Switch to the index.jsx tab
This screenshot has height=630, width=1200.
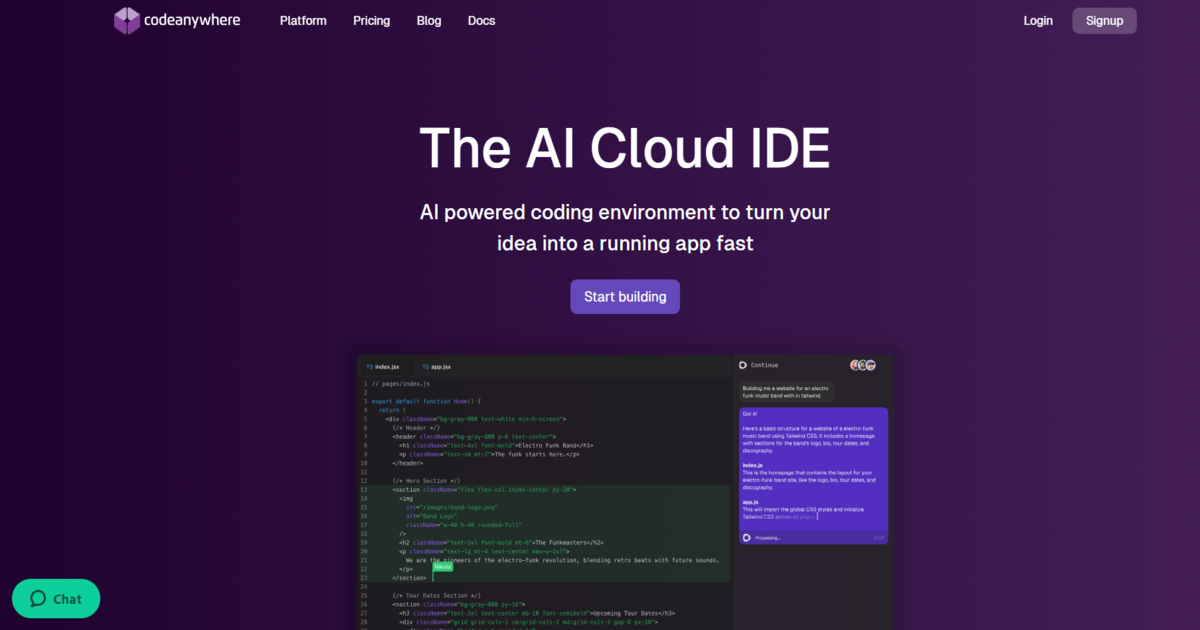tap(386, 366)
